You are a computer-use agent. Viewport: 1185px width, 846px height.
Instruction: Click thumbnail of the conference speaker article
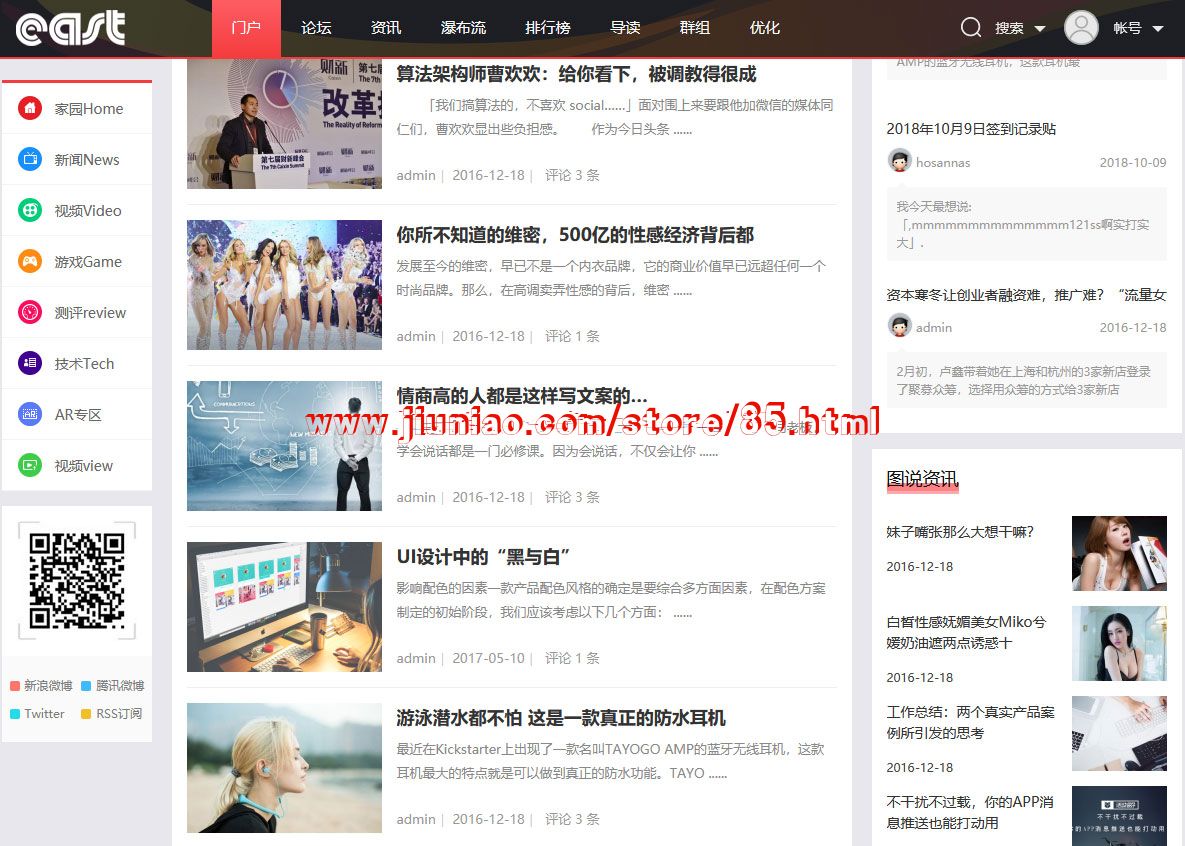(284, 124)
